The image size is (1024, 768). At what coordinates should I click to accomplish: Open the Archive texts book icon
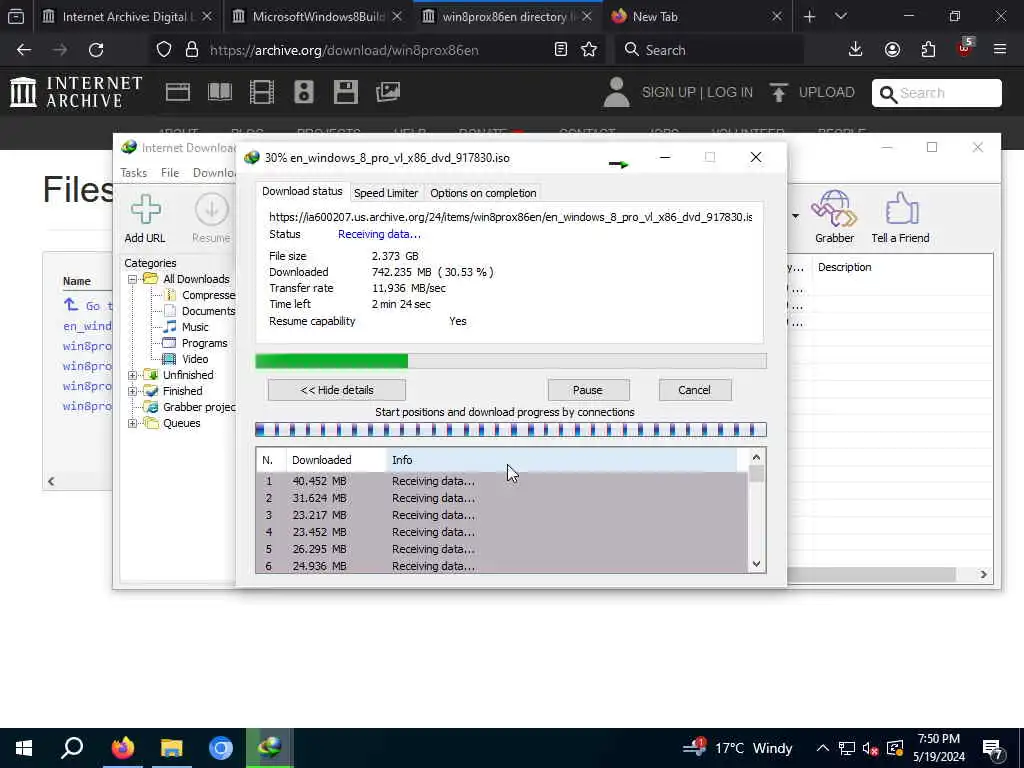(220, 92)
